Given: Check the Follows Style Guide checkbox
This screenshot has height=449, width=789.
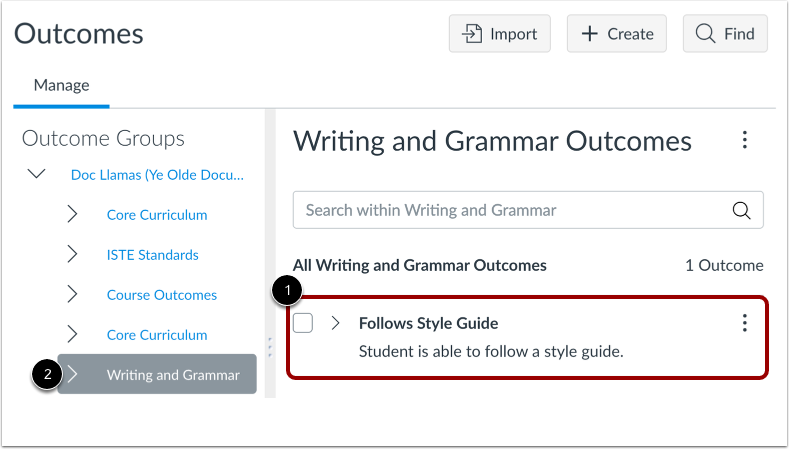Looking at the screenshot, I should click(x=303, y=323).
